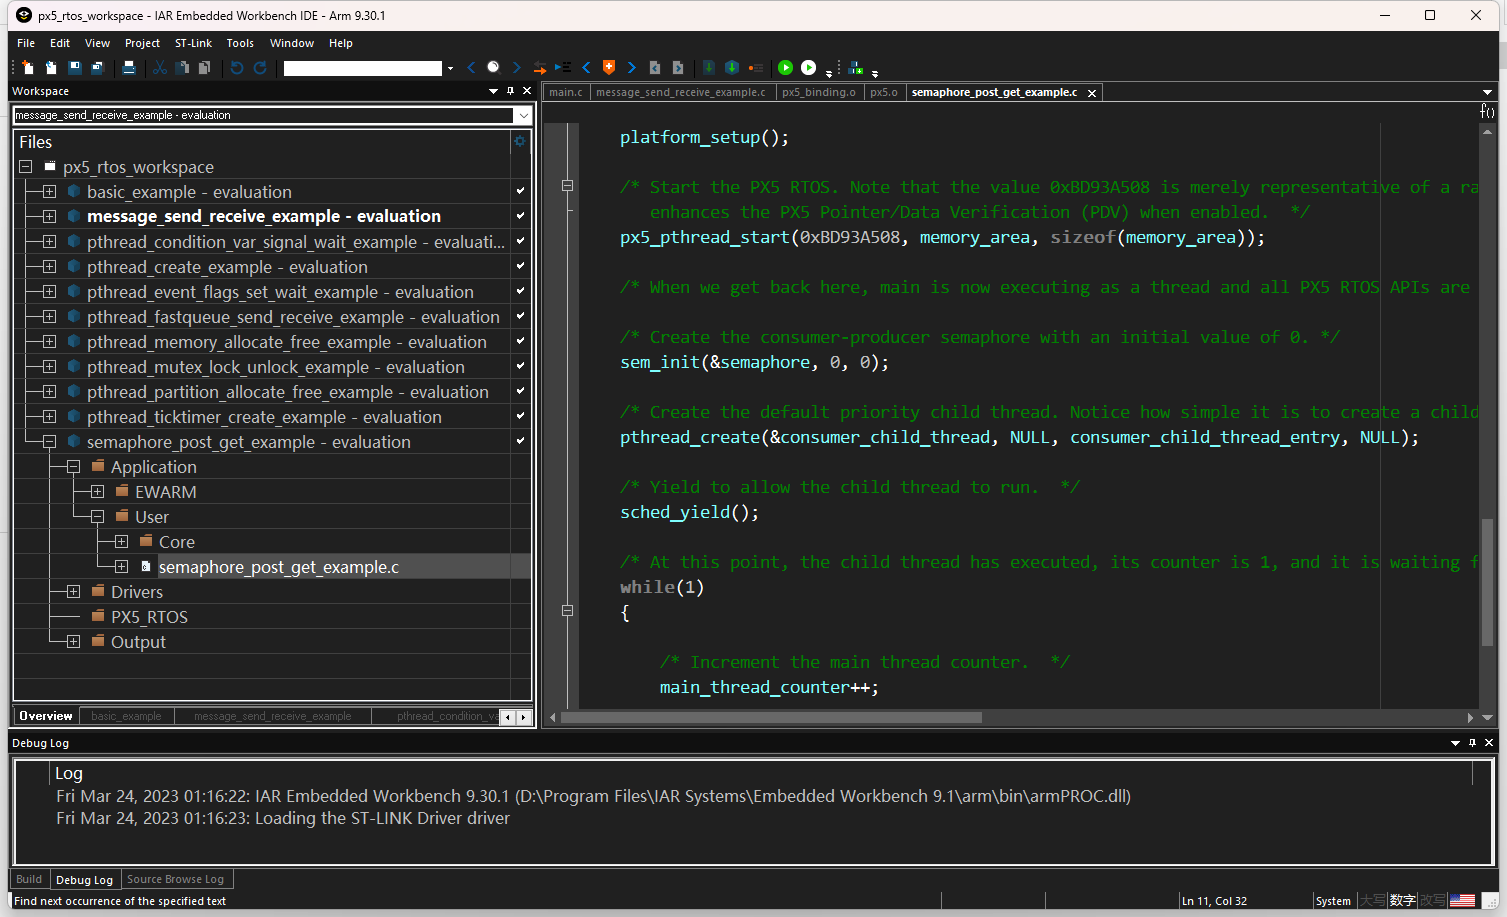Viewport: 1507px width, 917px height.
Task: Open the workspace configuration dropdown
Action: pyautogui.click(x=522, y=115)
